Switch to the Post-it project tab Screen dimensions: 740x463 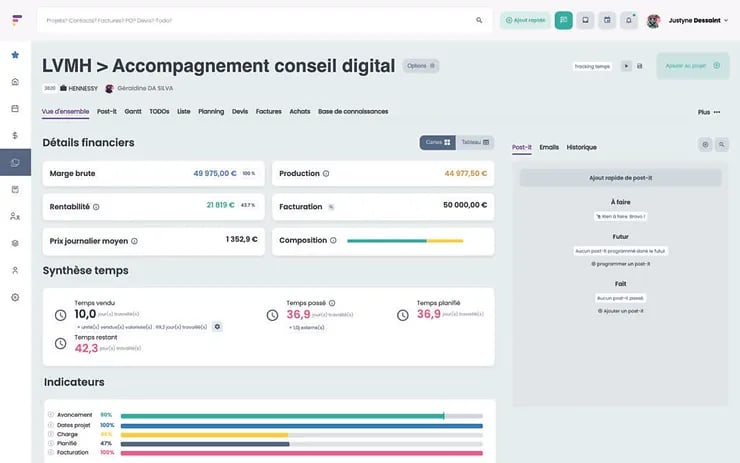107,112
